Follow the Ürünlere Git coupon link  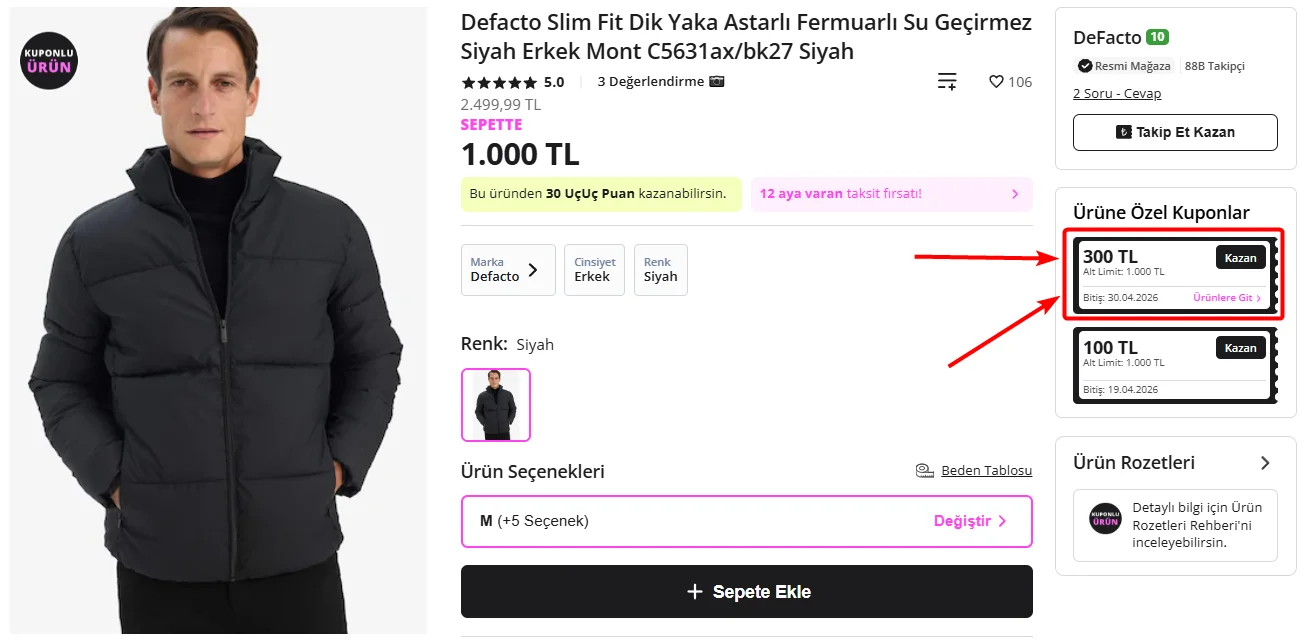[x=1227, y=298]
